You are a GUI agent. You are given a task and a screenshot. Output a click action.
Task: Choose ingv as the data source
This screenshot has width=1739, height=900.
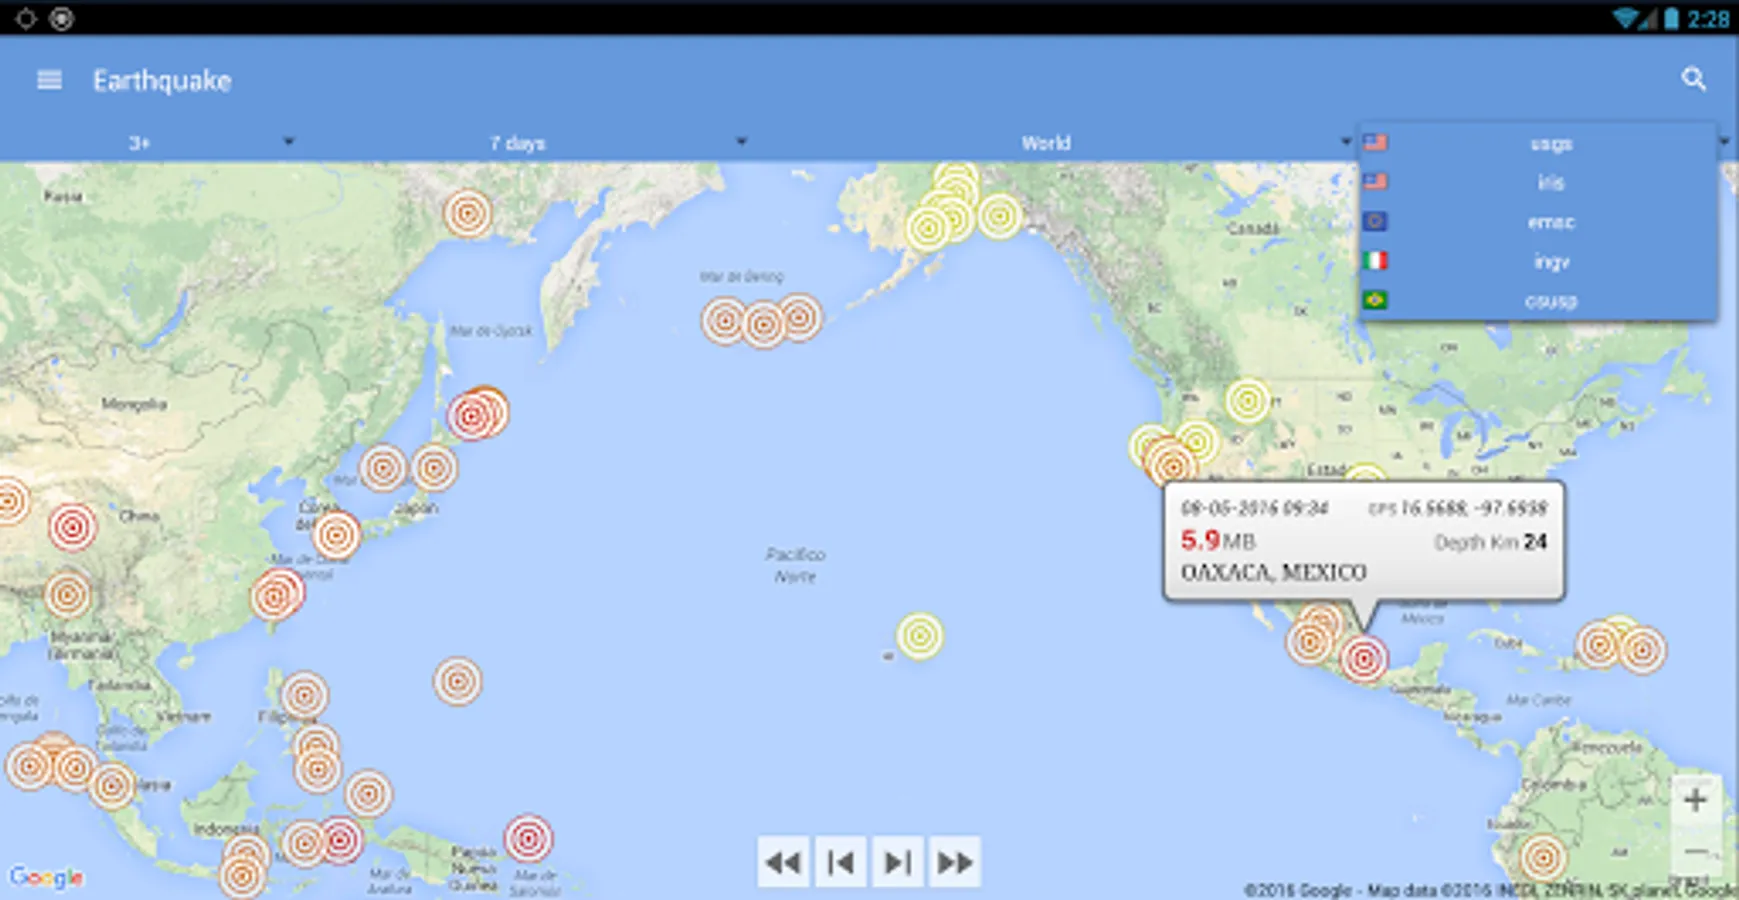[x=1538, y=261]
